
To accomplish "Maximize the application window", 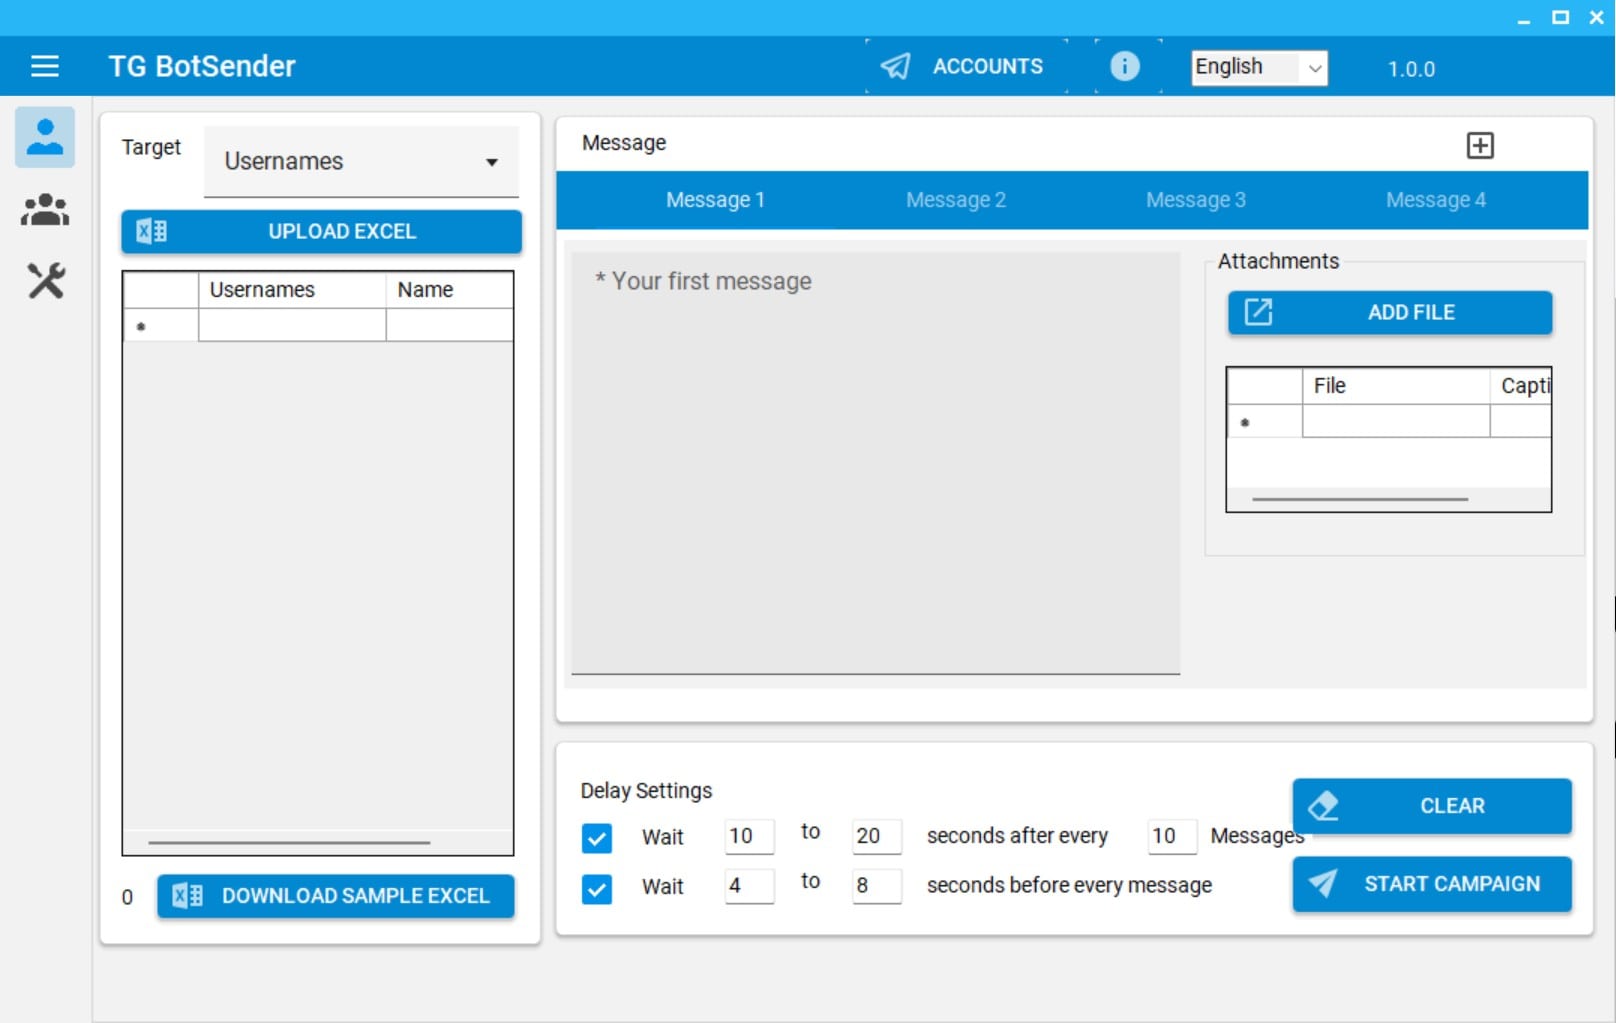I will tap(1559, 17).
